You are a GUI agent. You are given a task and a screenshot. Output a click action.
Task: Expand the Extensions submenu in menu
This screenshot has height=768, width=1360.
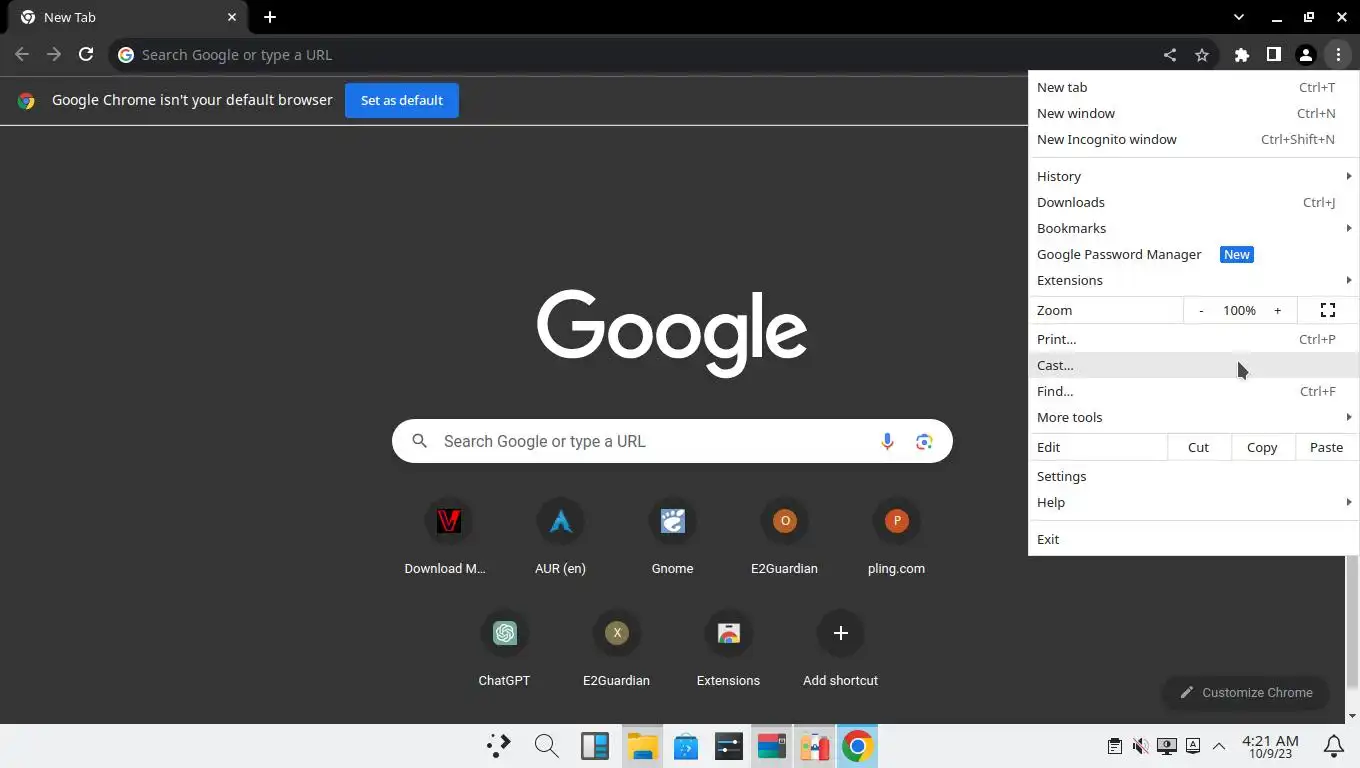click(x=1193, y=280)
